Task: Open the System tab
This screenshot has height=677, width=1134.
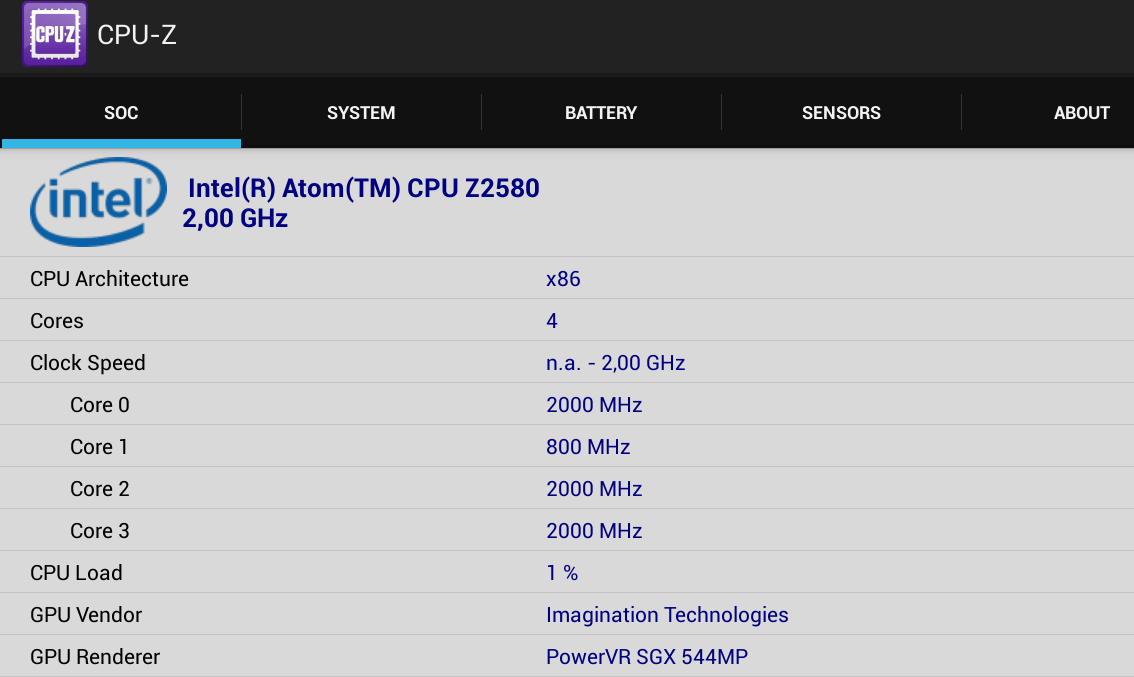Action: pyautogui.click(x=361, y=113)
